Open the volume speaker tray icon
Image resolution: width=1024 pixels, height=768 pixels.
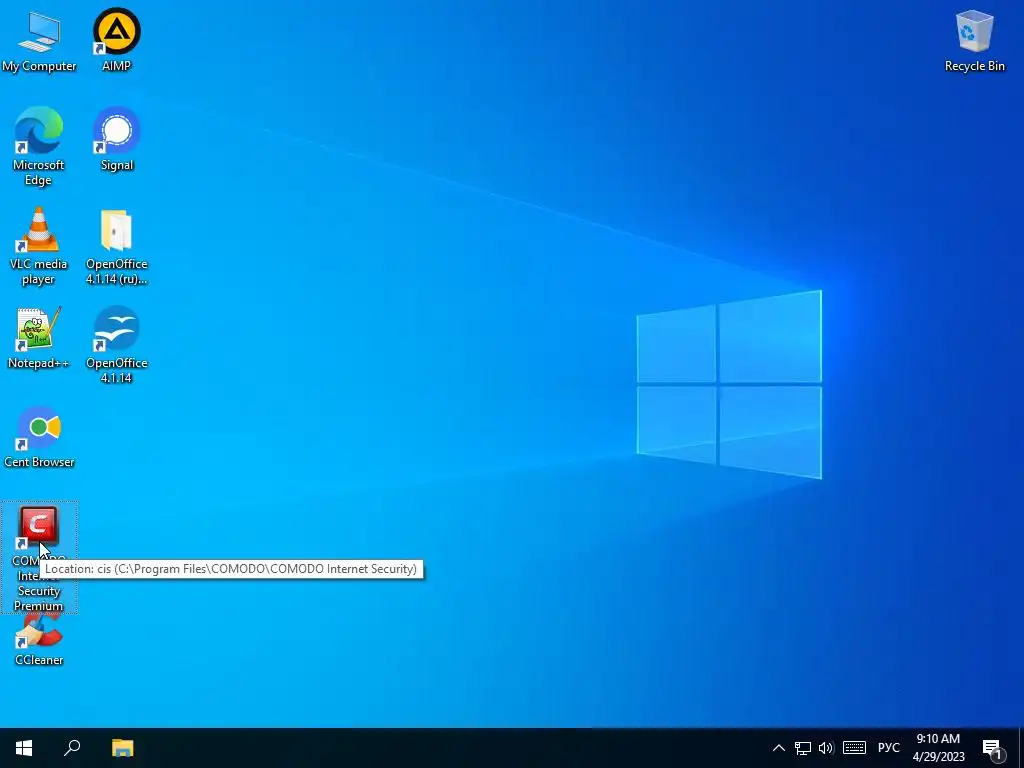pos(826,748)
